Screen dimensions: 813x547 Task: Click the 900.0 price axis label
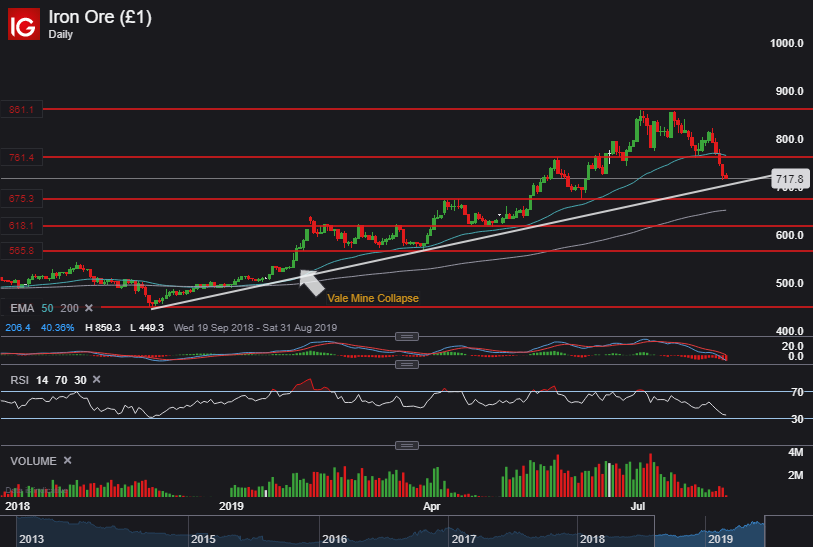click(789, 91)
